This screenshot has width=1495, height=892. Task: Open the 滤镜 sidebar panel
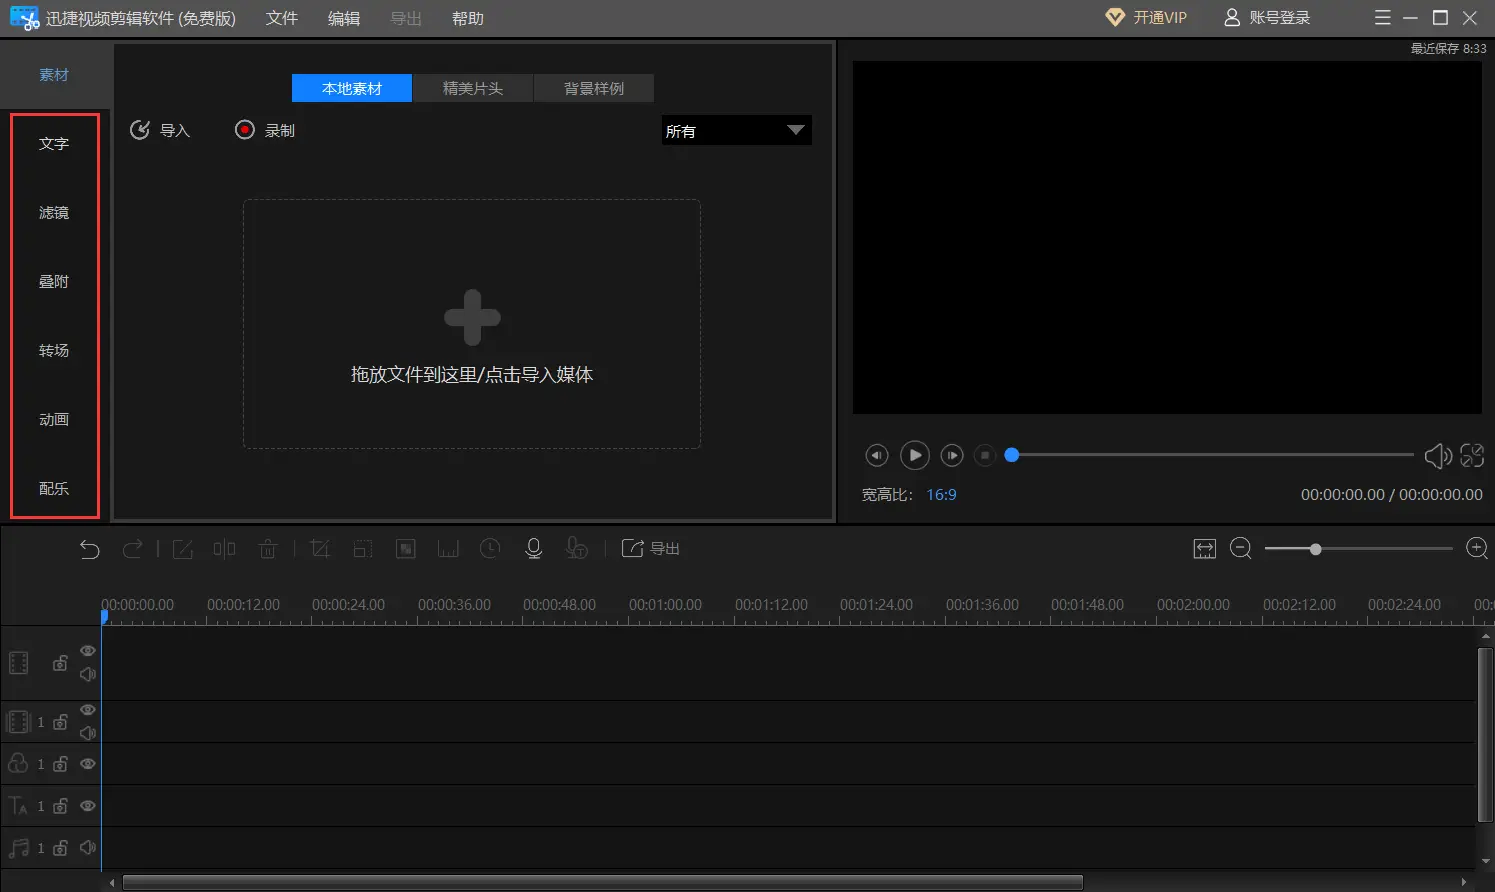tap(54, 213)
